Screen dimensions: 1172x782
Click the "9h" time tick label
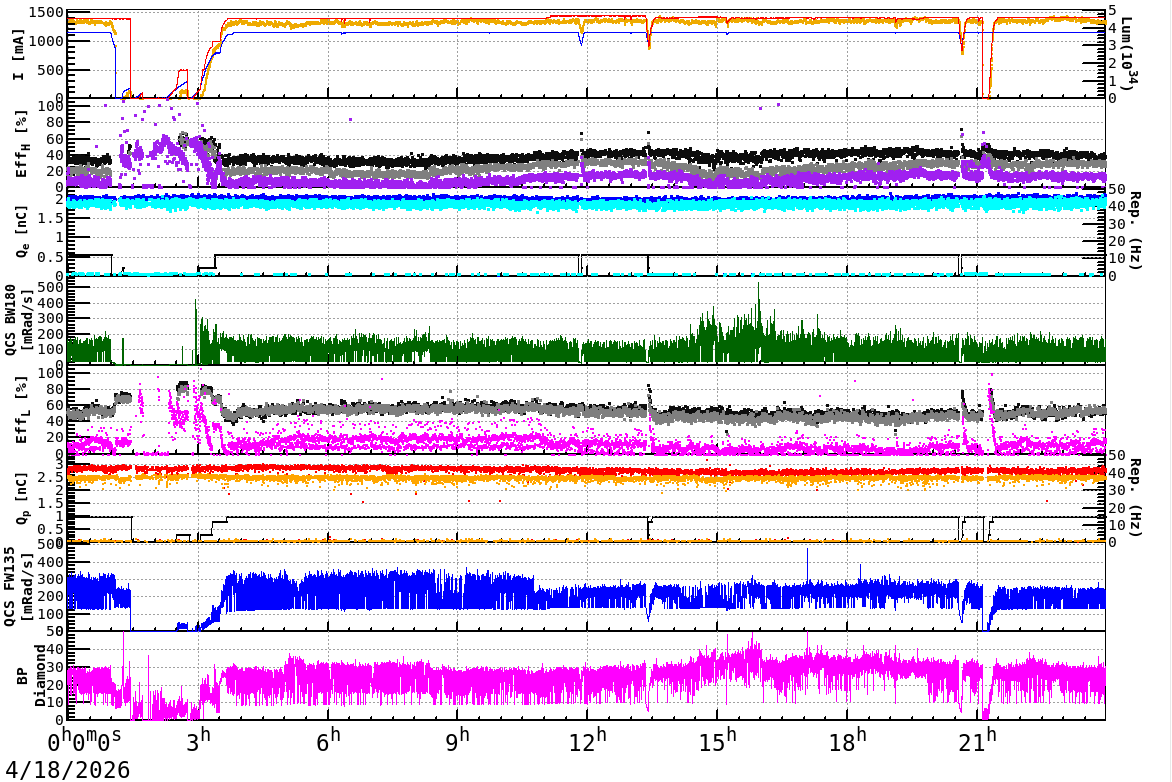coord(458,740)
